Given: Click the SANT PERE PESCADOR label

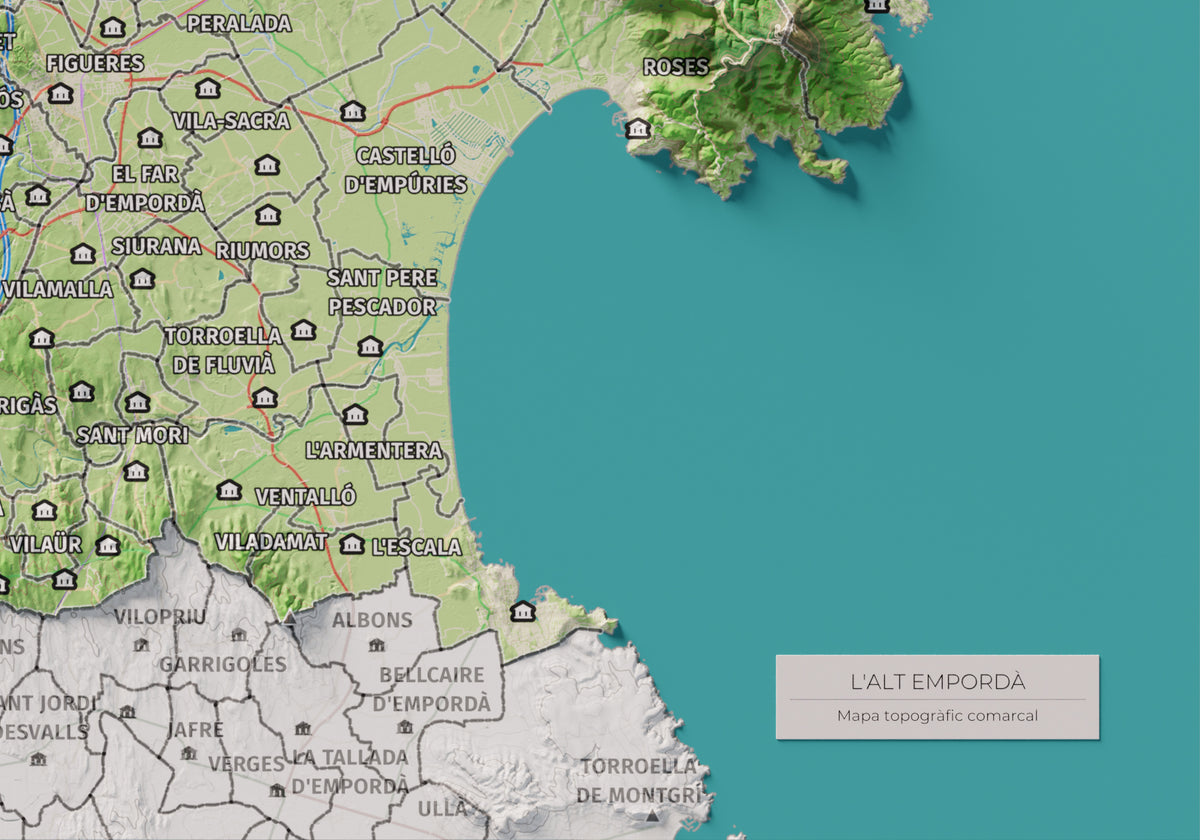Looking at the screenshot, I should pyautogui.click(x=383, y=292).
